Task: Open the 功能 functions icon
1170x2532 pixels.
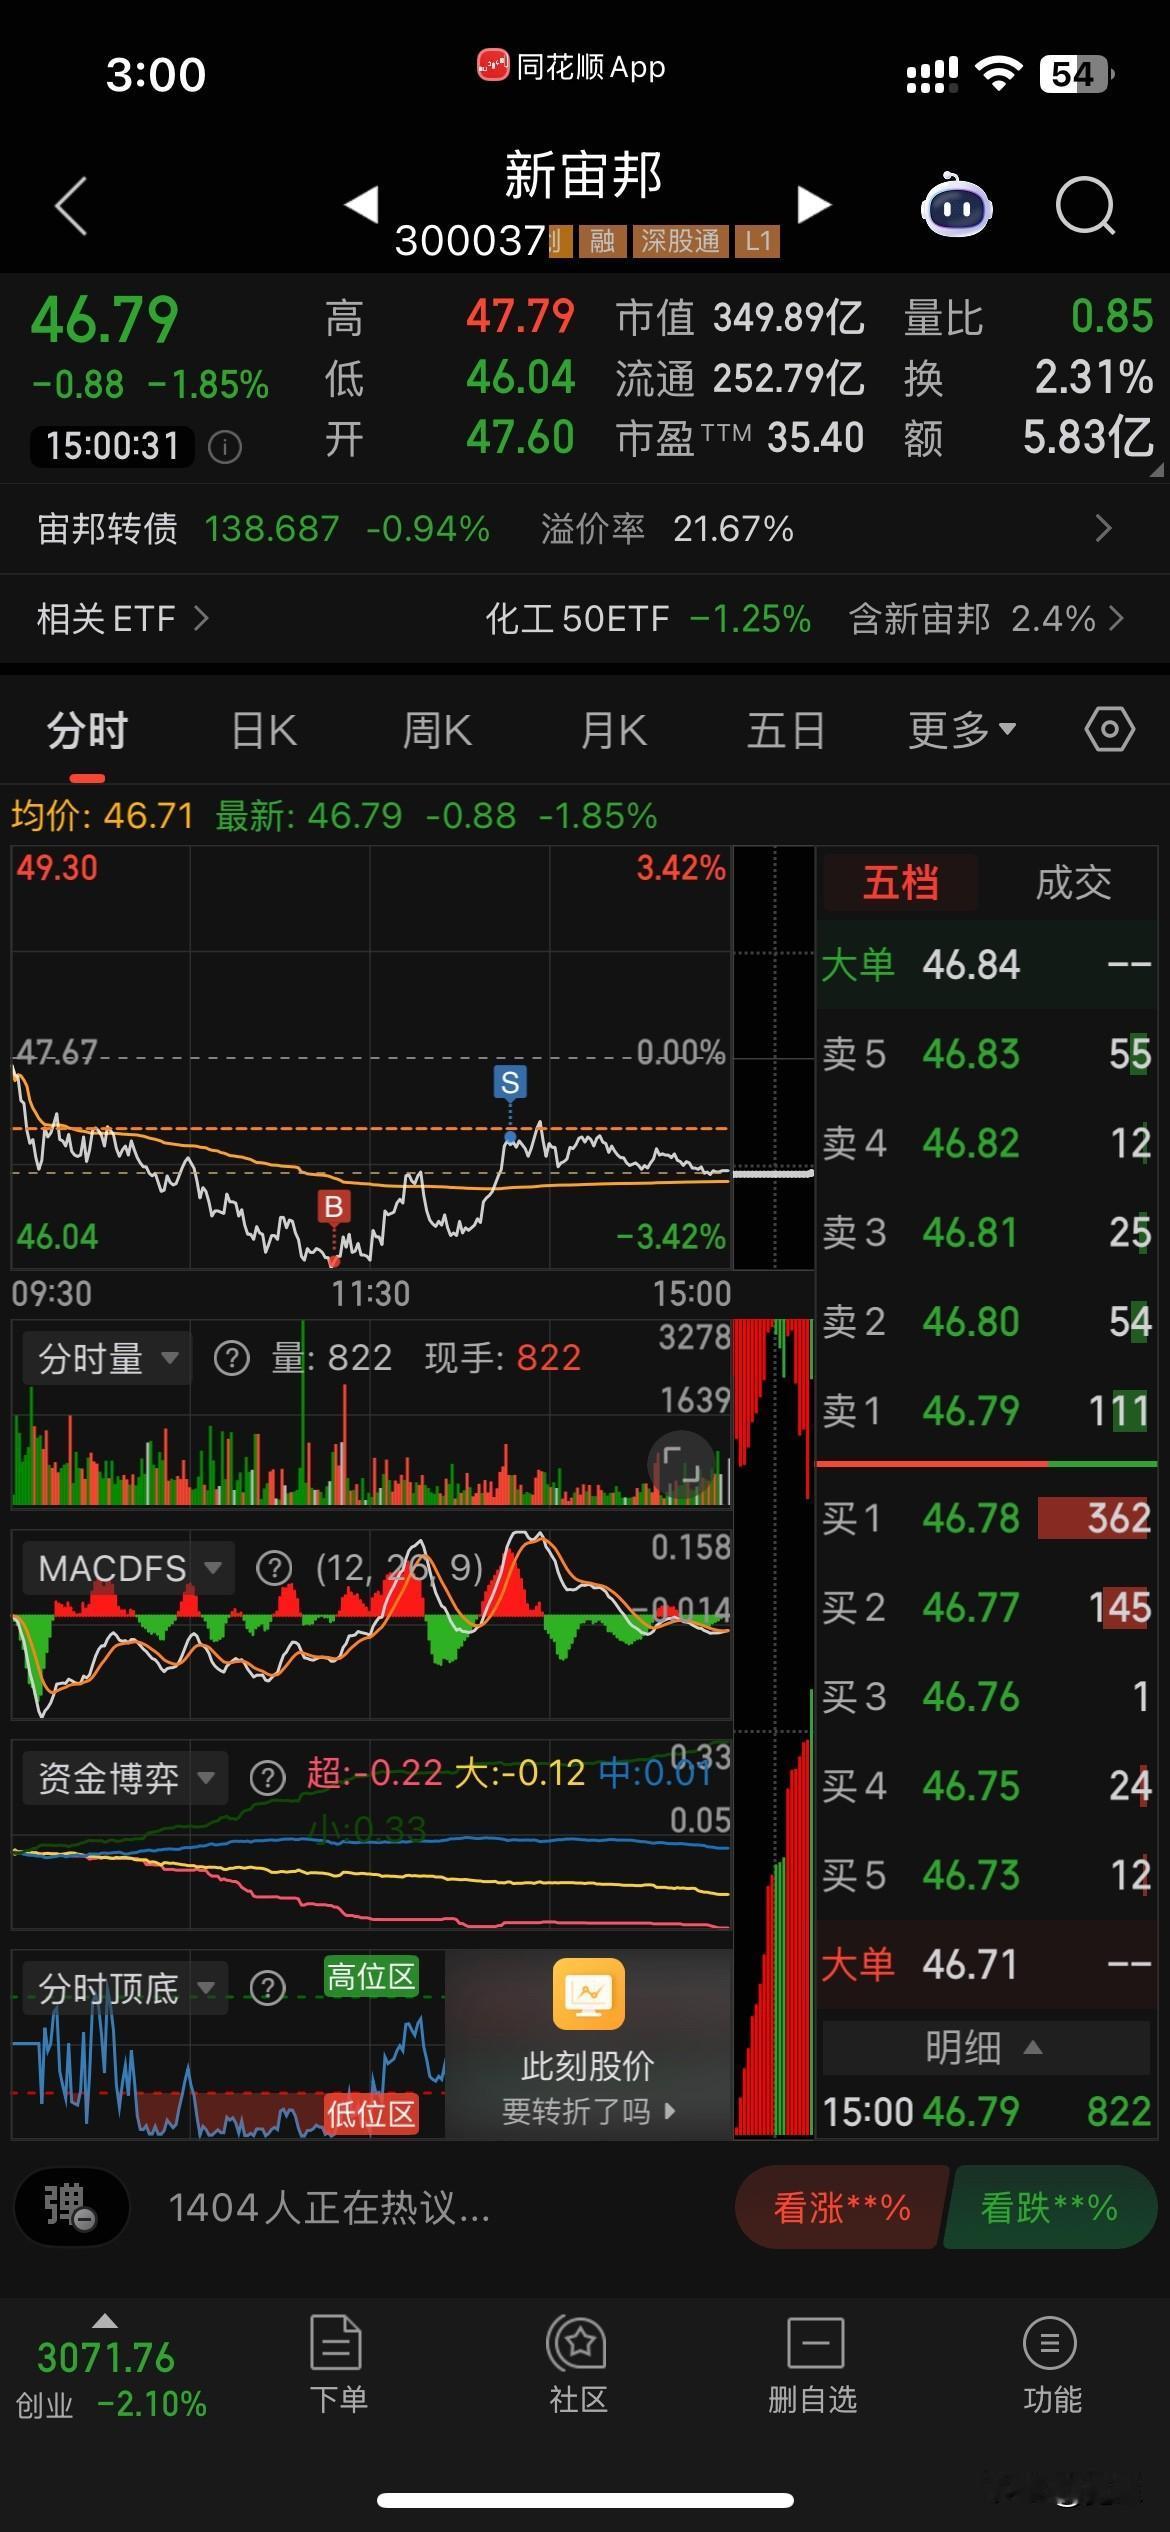Action: click(x=1051, y=2365)
